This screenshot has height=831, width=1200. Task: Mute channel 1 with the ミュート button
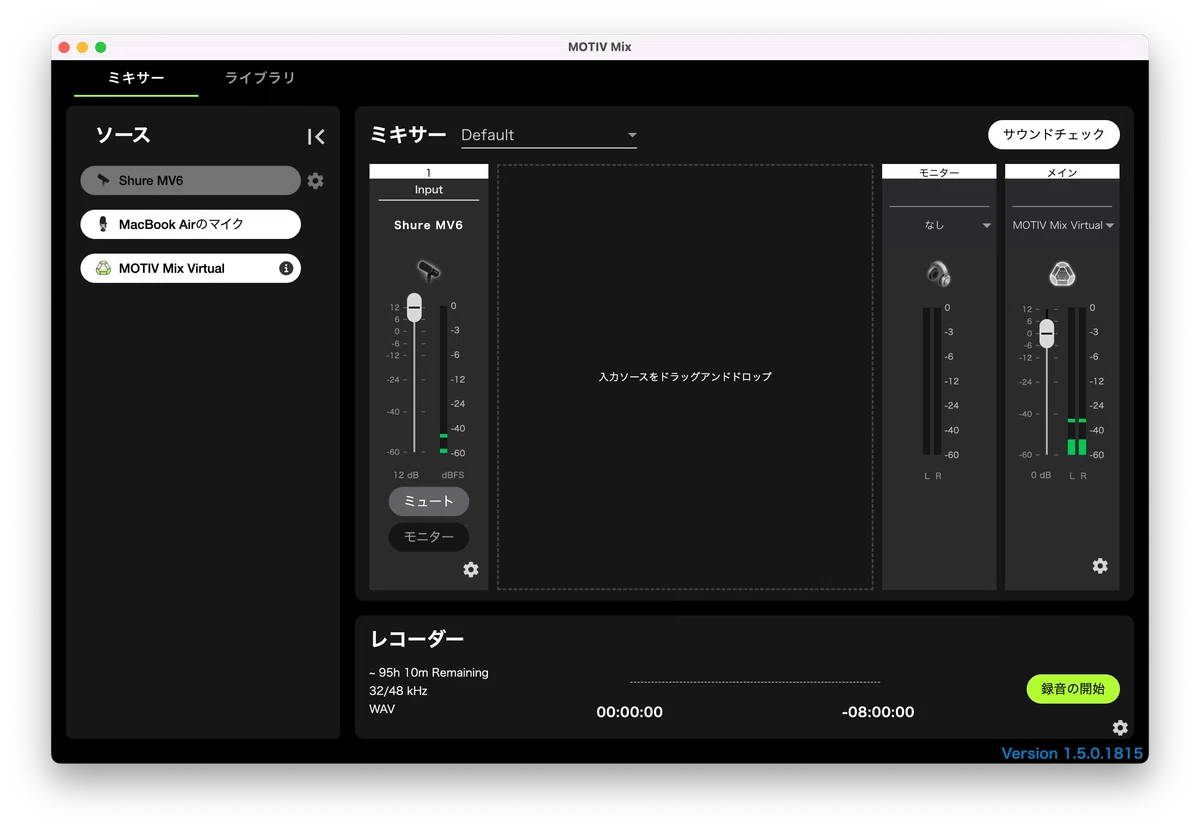click(429, 502)
